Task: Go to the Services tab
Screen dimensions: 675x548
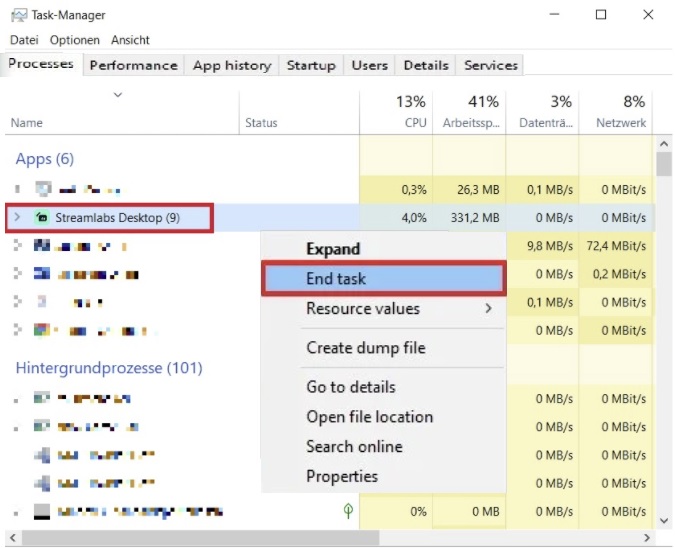Action: tap(491, 65)
